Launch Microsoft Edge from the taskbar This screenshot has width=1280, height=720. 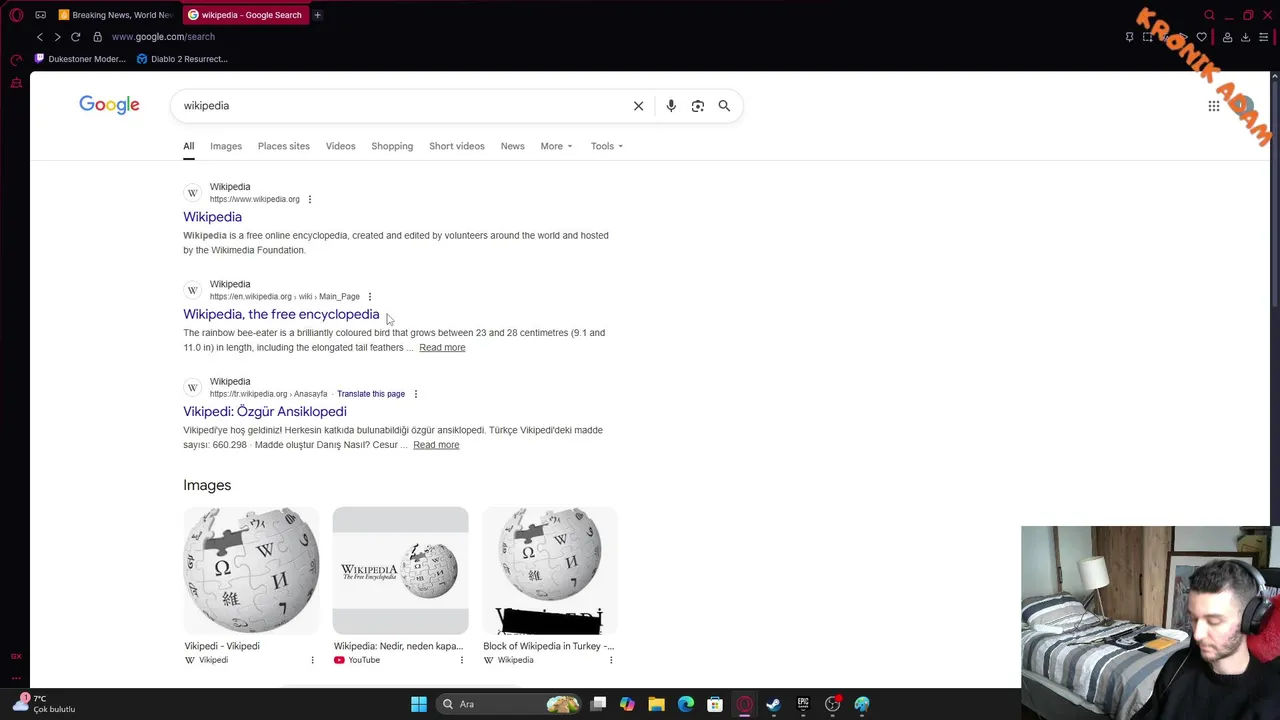pyautogui.click(x=686, y=704)
